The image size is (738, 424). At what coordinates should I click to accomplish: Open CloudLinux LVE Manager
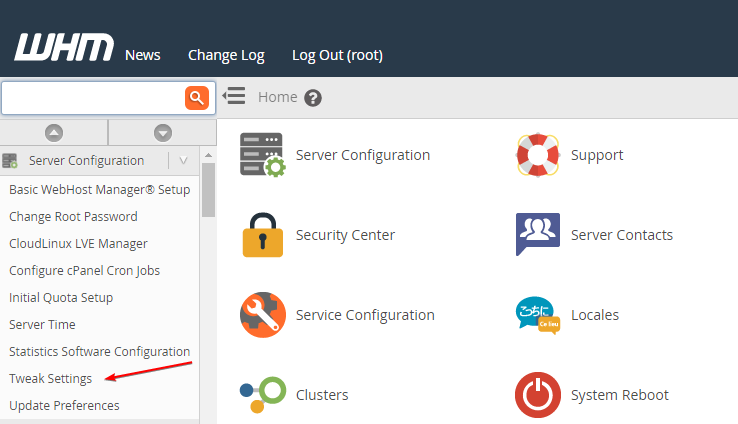click(78, 243)
